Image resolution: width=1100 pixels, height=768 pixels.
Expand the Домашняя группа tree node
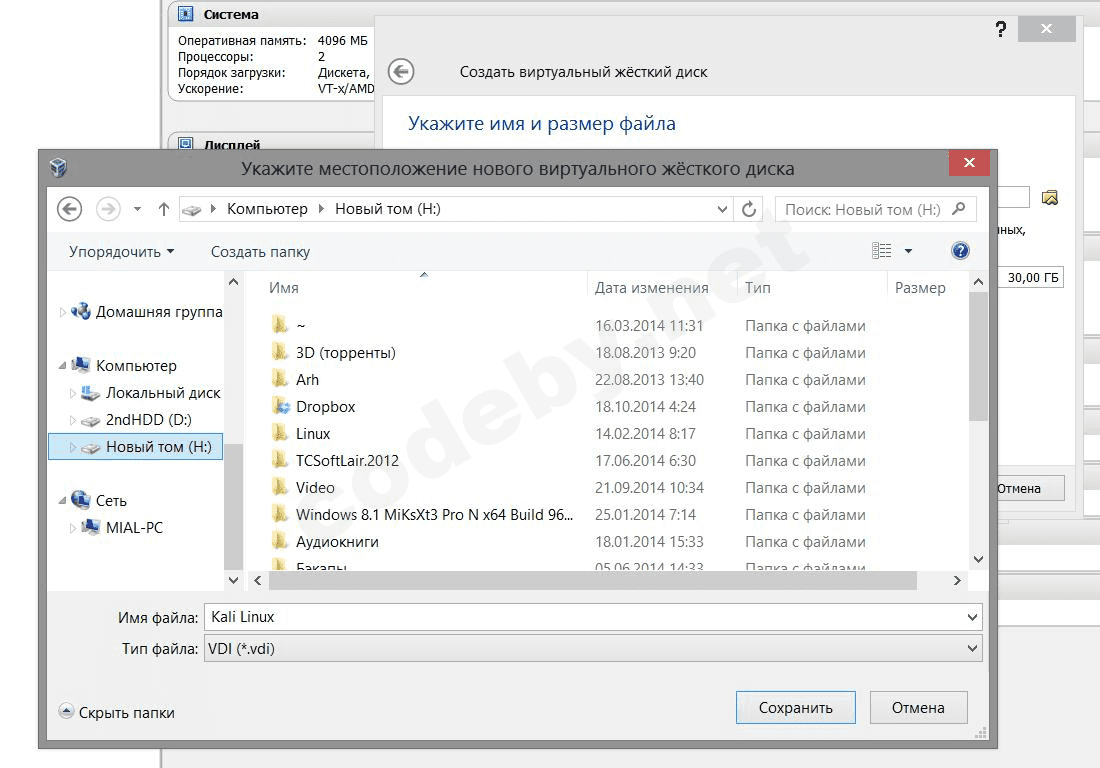62,312
